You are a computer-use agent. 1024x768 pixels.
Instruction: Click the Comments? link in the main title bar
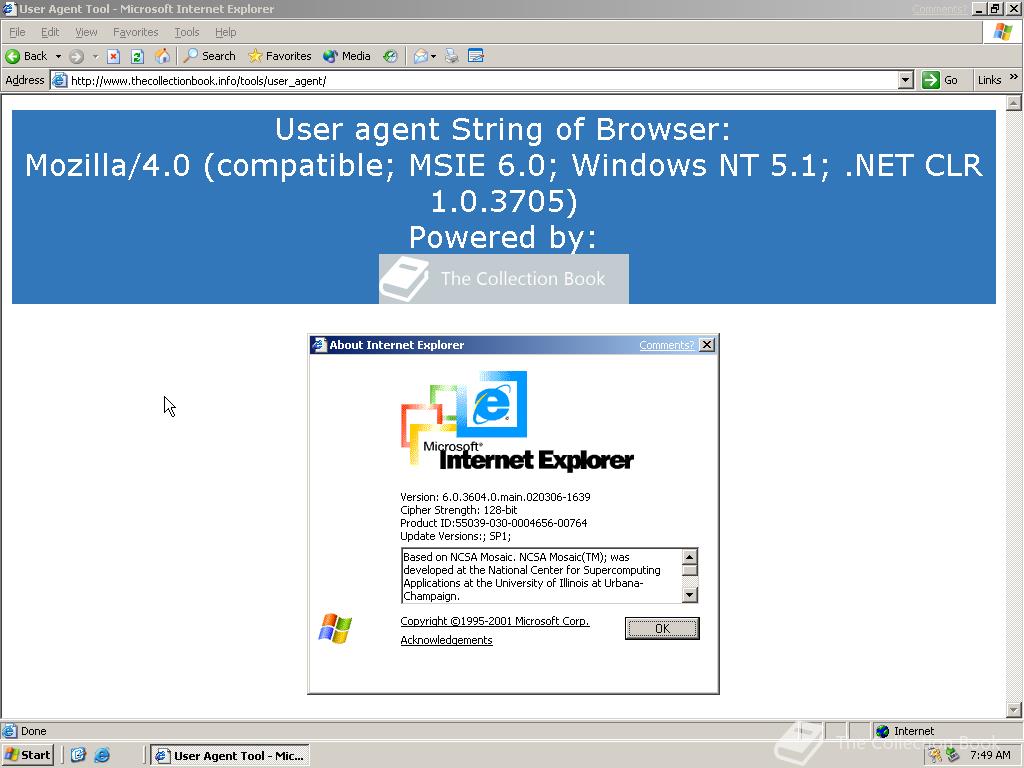coord(938,9)
